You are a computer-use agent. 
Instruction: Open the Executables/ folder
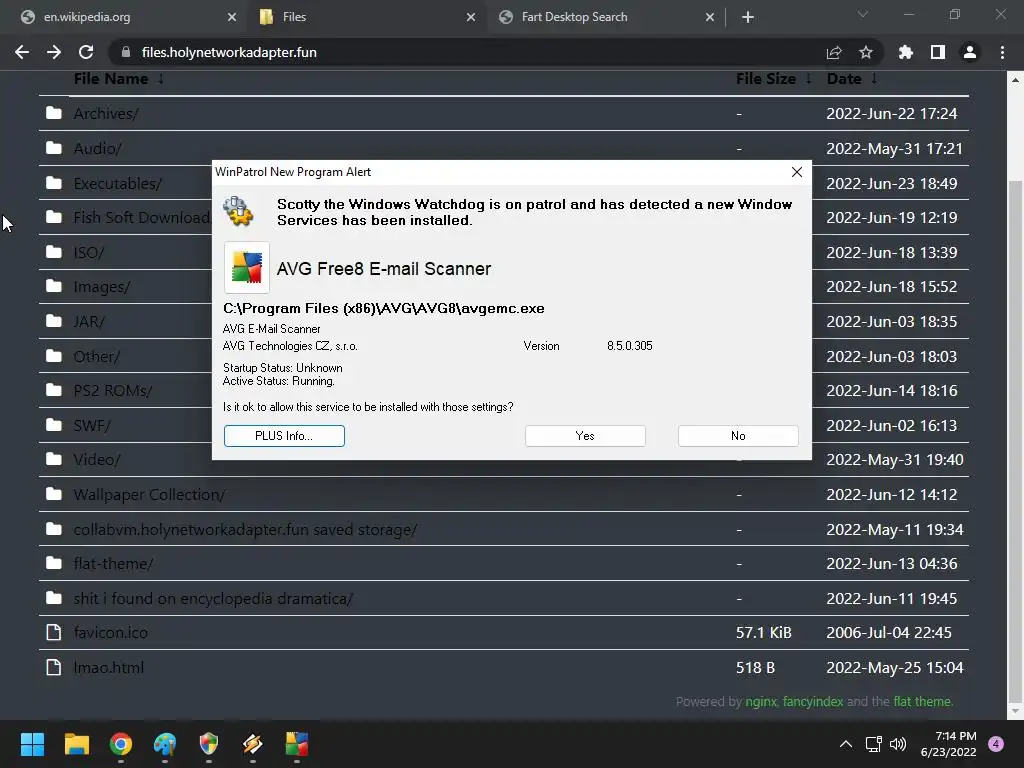tap(118, 184)
